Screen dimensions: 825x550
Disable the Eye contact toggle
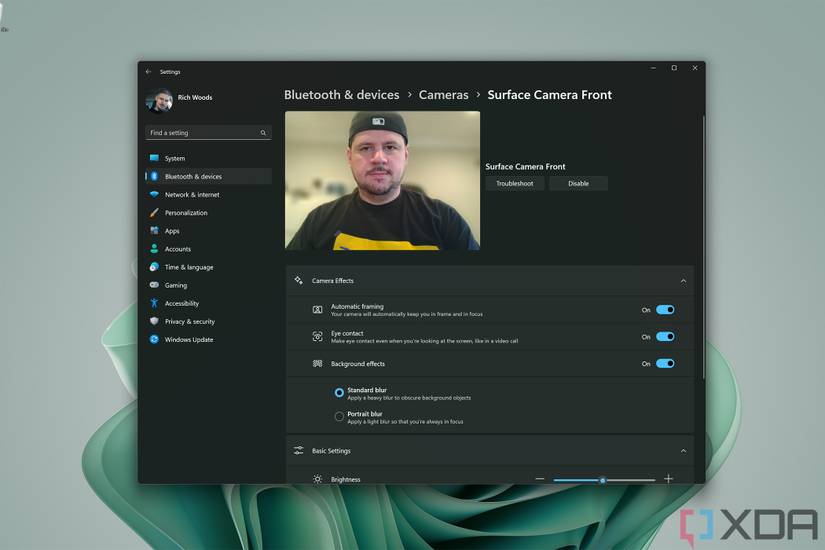pyautogui.click(x=665, y=337)
